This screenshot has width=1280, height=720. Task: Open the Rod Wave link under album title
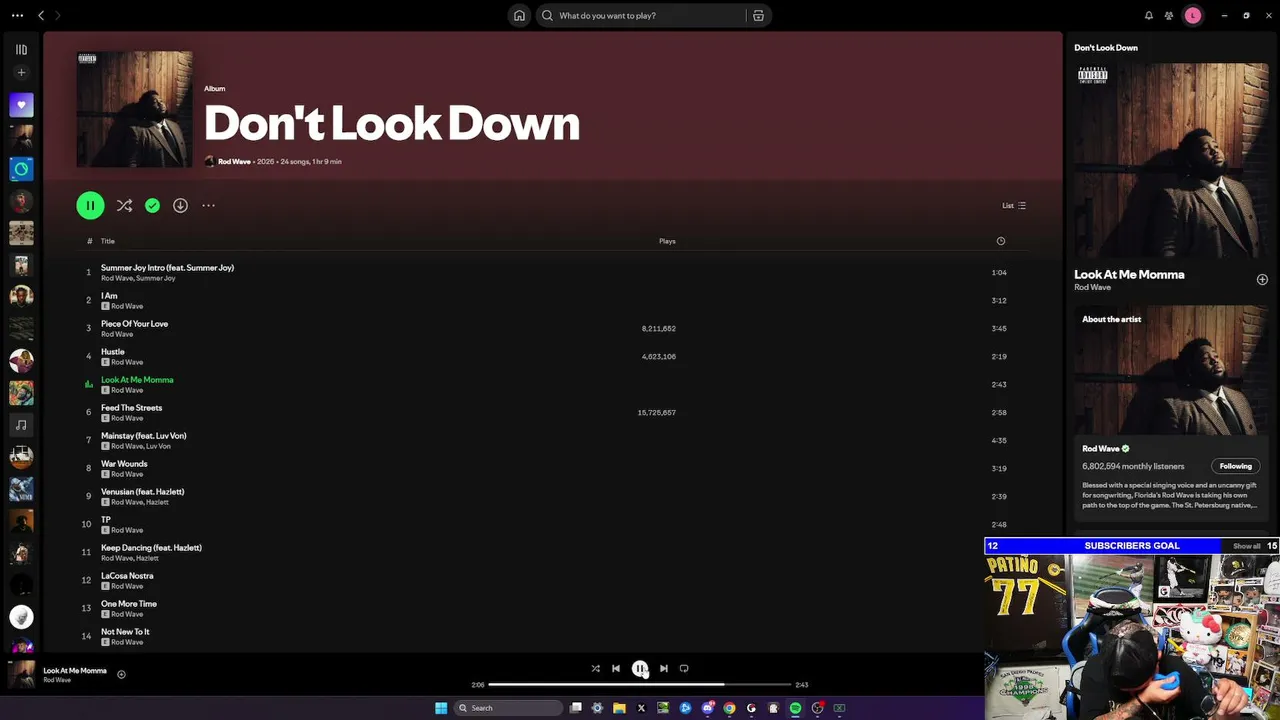pos(234,161)
